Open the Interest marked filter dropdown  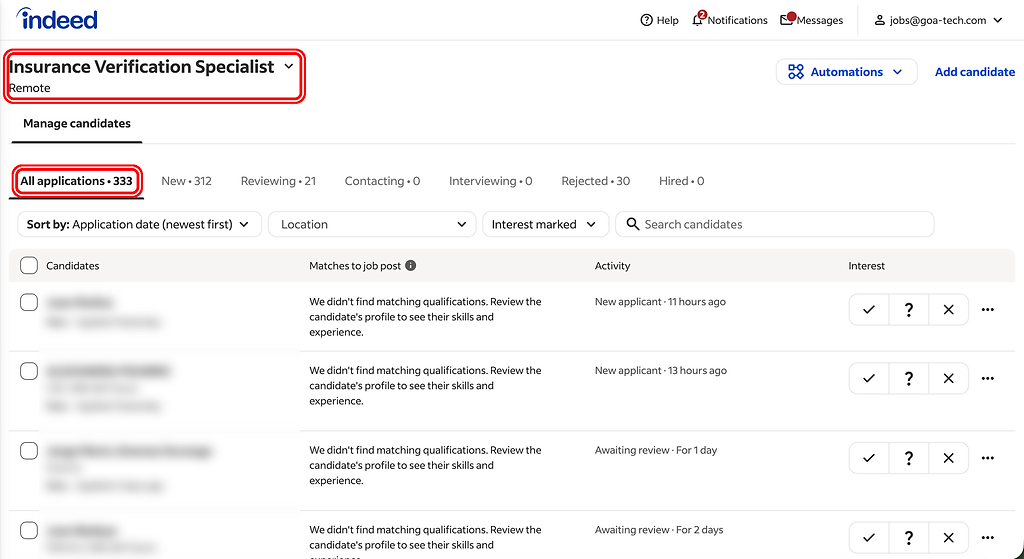(545, 224)
